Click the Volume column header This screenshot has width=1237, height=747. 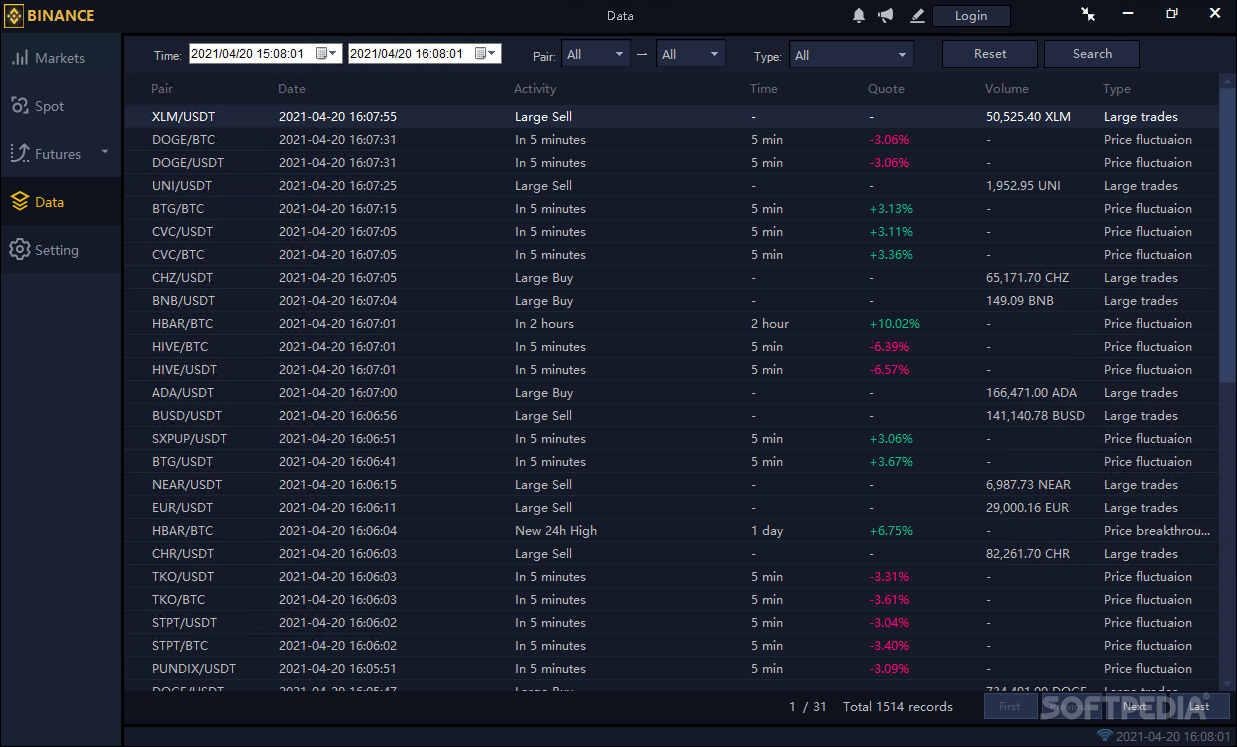pos(1007,89)
